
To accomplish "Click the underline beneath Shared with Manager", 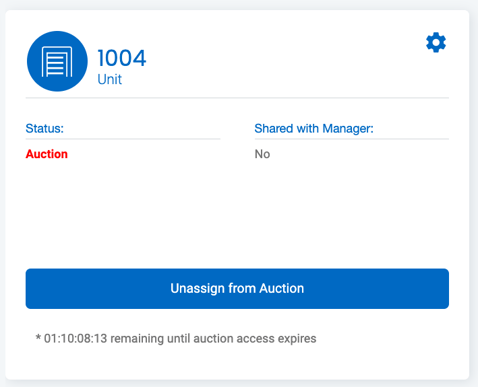I will pos(352,139).
